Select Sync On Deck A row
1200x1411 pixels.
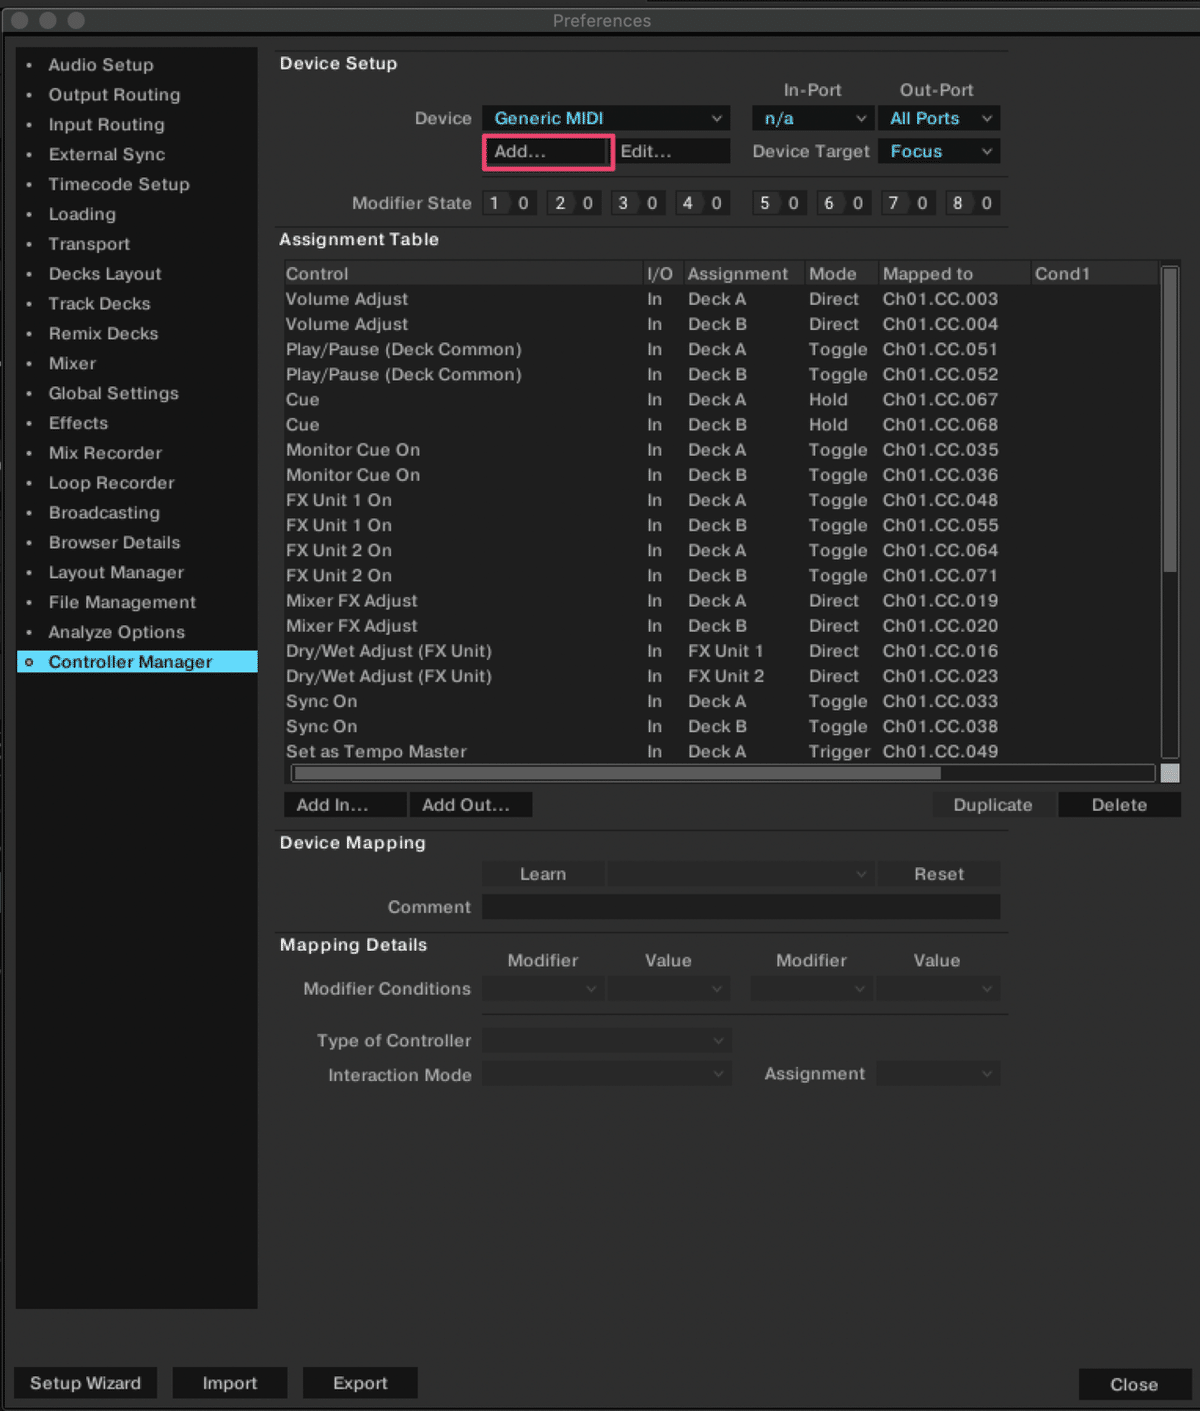click(720, 701)
